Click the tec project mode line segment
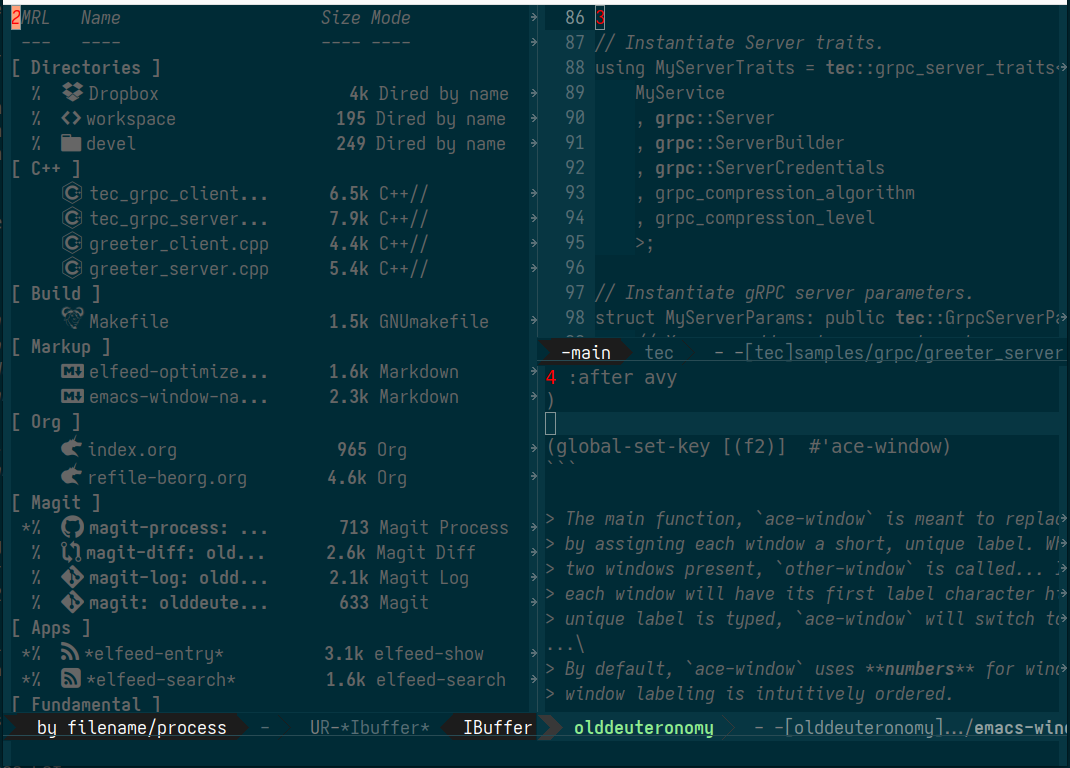The height and width of the screenshot is (768, 1070). point(659,352)
